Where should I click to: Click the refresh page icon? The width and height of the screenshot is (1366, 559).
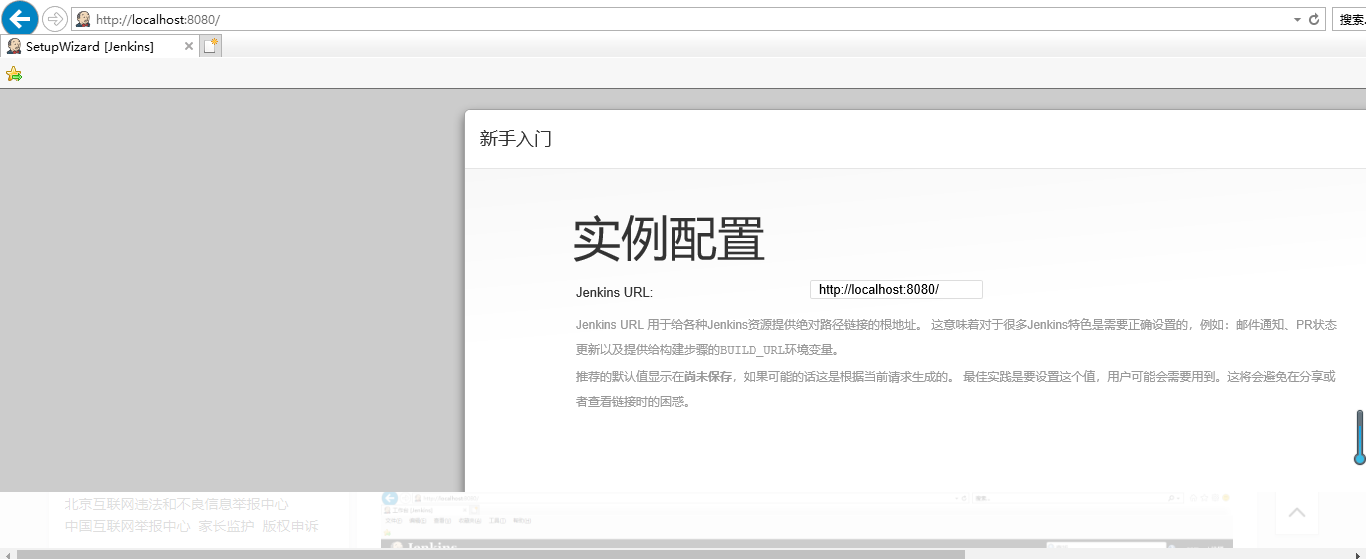coord(1314,19)
